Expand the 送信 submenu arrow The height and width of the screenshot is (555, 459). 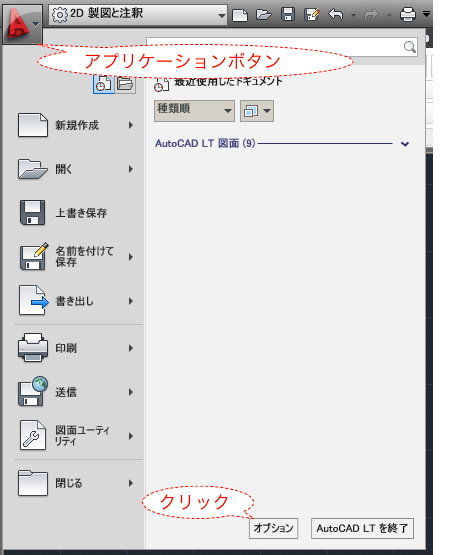[131, 392]
